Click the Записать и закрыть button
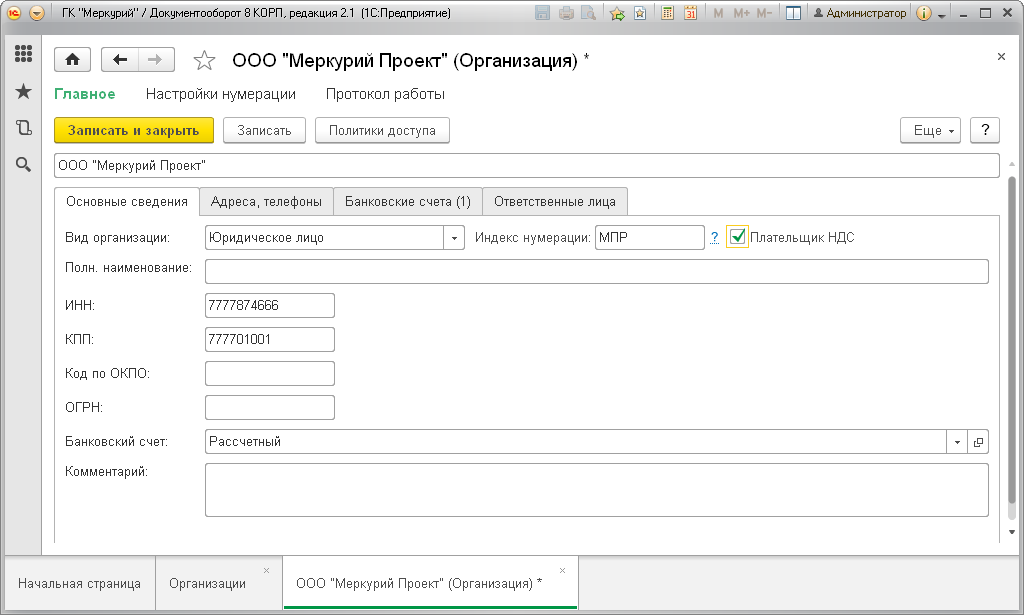The width and height of the screenshot is (1024, 615). pyautogui.click(x=134, y=131)
